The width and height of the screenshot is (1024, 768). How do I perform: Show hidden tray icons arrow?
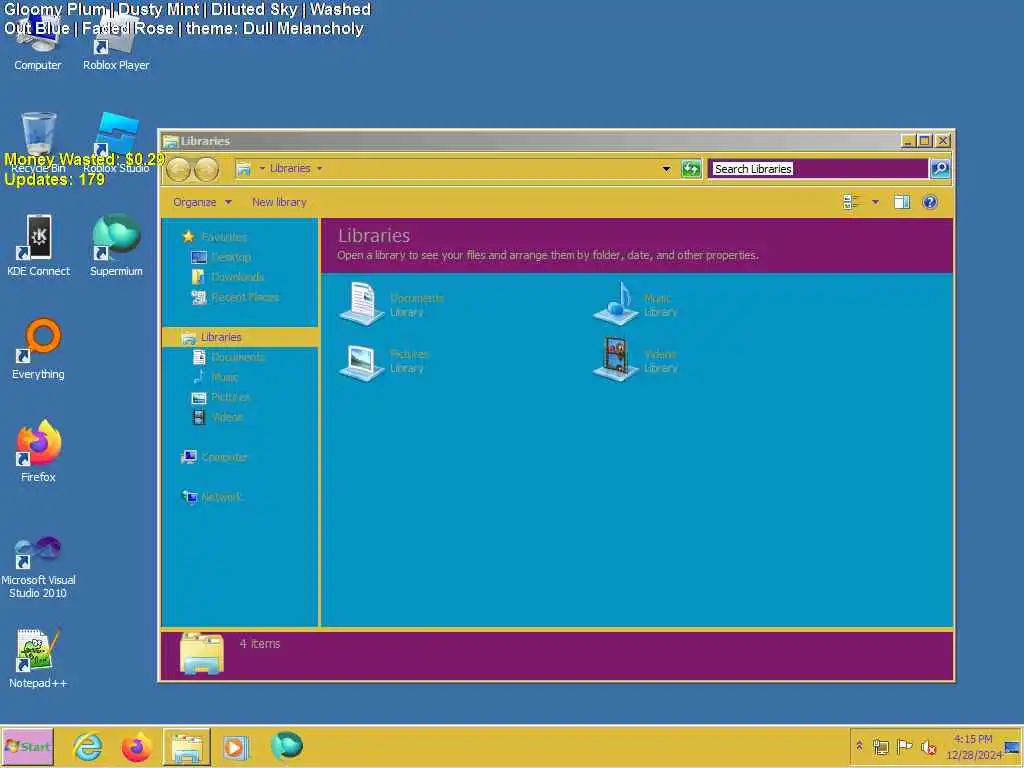[859, 745]
